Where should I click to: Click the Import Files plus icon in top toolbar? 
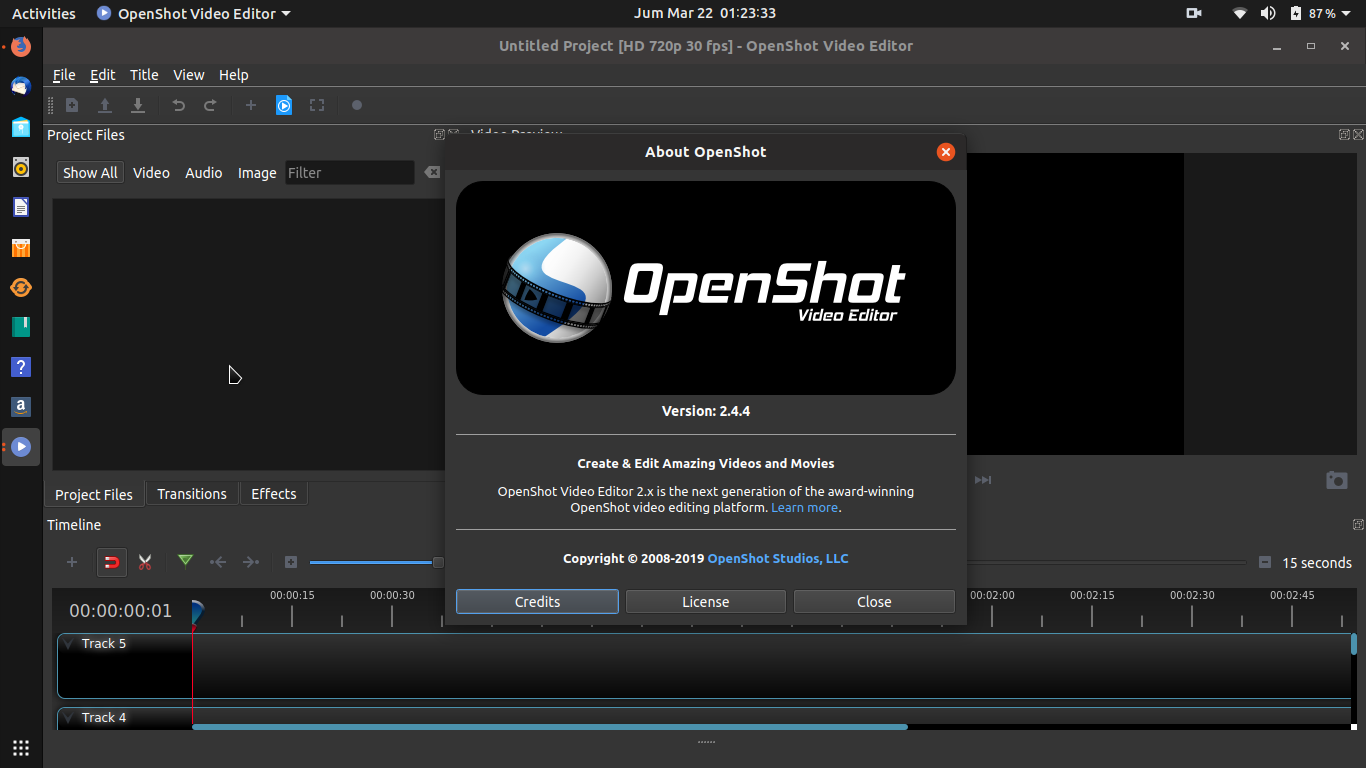point(251,105)
